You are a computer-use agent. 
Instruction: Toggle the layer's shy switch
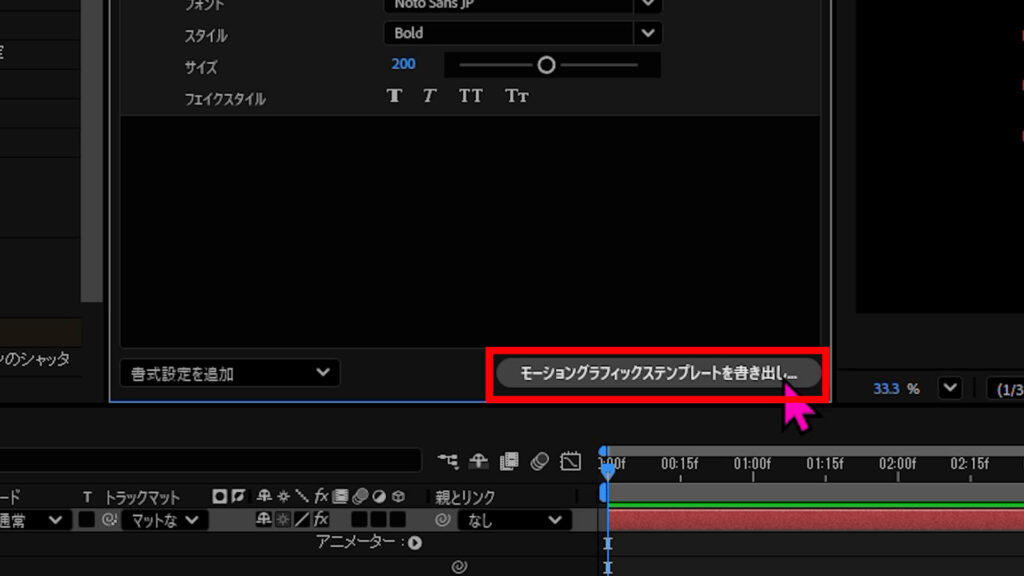coord(264,520)
